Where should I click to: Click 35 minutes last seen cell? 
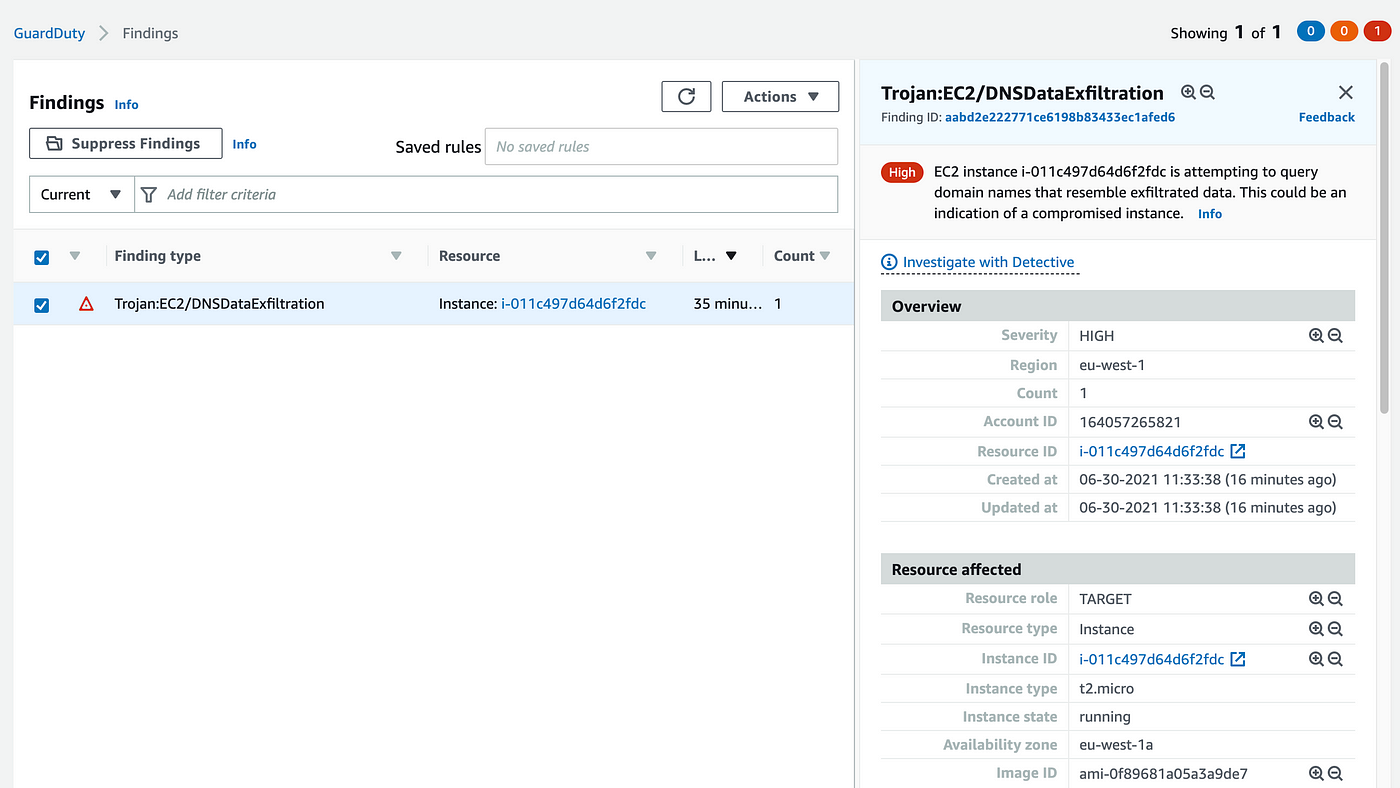(x=727, y=304)
